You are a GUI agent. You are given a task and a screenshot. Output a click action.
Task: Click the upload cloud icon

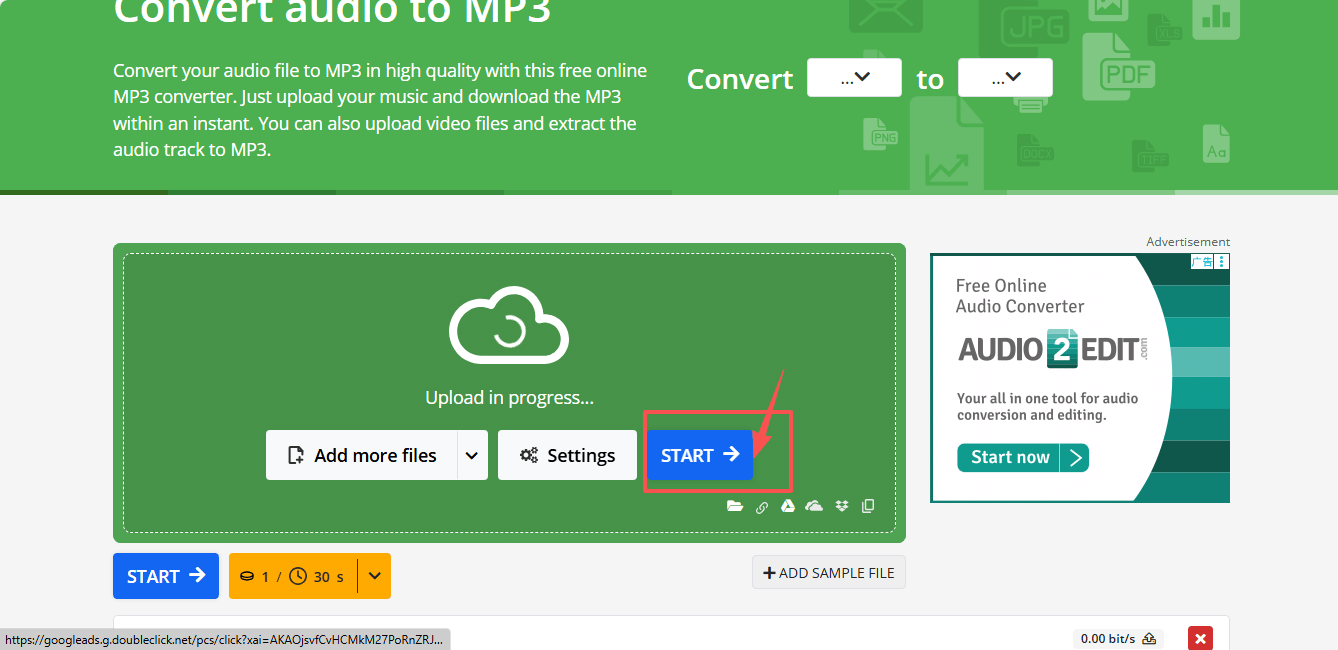pos(509,325)
